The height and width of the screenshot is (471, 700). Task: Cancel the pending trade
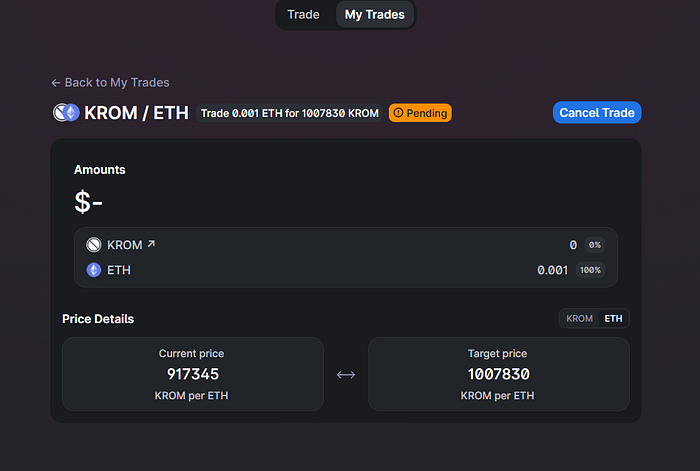pos(597,113)
